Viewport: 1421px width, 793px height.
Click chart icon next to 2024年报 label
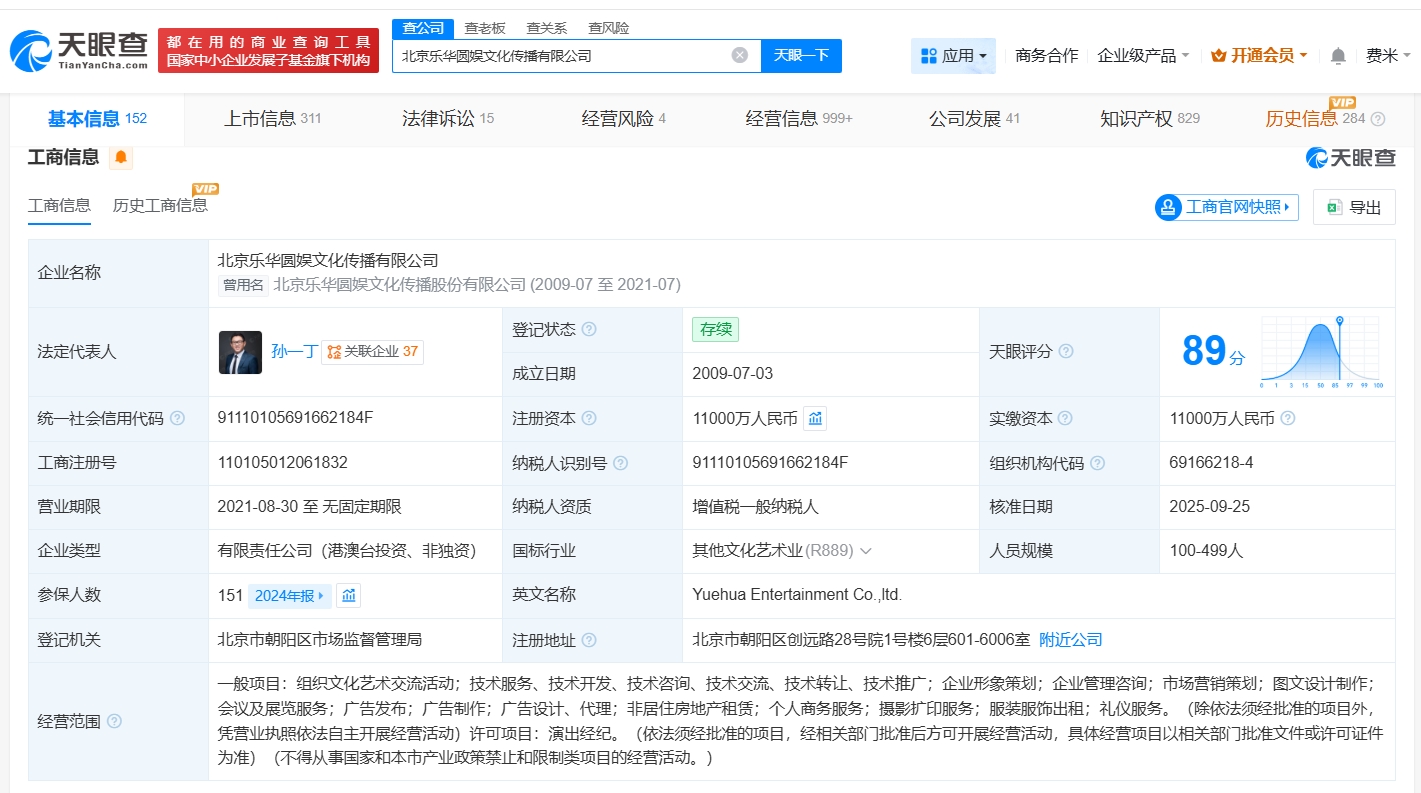[350, 595]
